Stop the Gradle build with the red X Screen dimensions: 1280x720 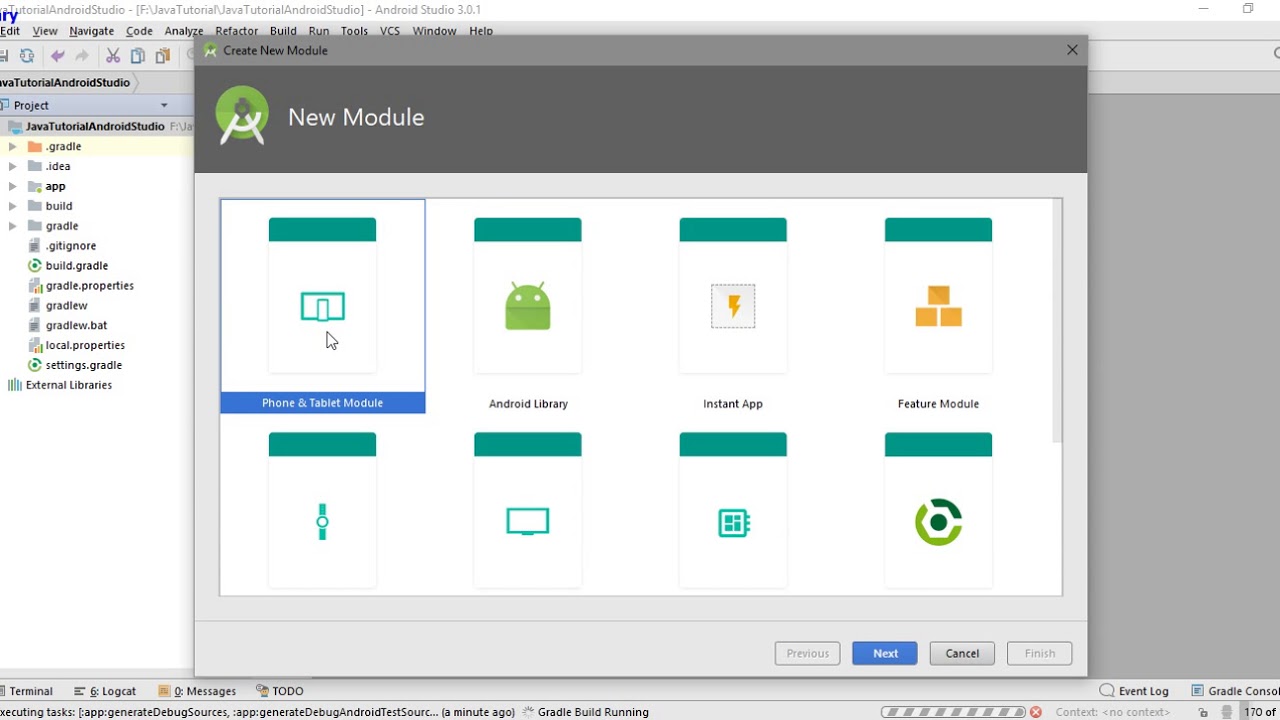[1036, 712]
